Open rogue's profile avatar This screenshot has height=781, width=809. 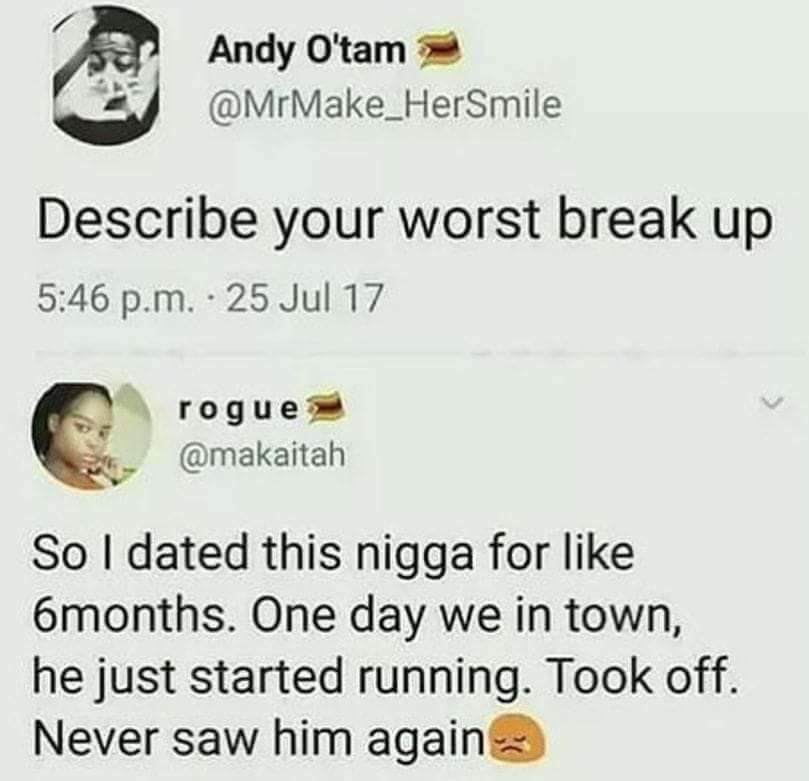pyautogui.click(x=93, y=436)
